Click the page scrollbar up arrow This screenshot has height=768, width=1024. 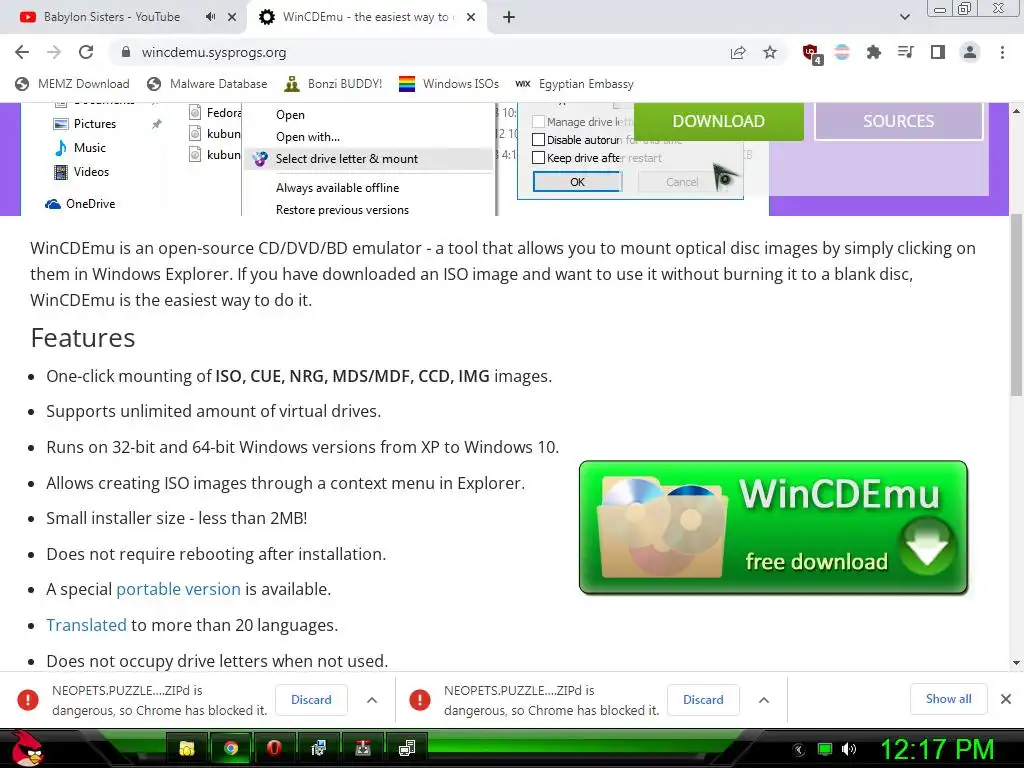(x=1016, y=111)
